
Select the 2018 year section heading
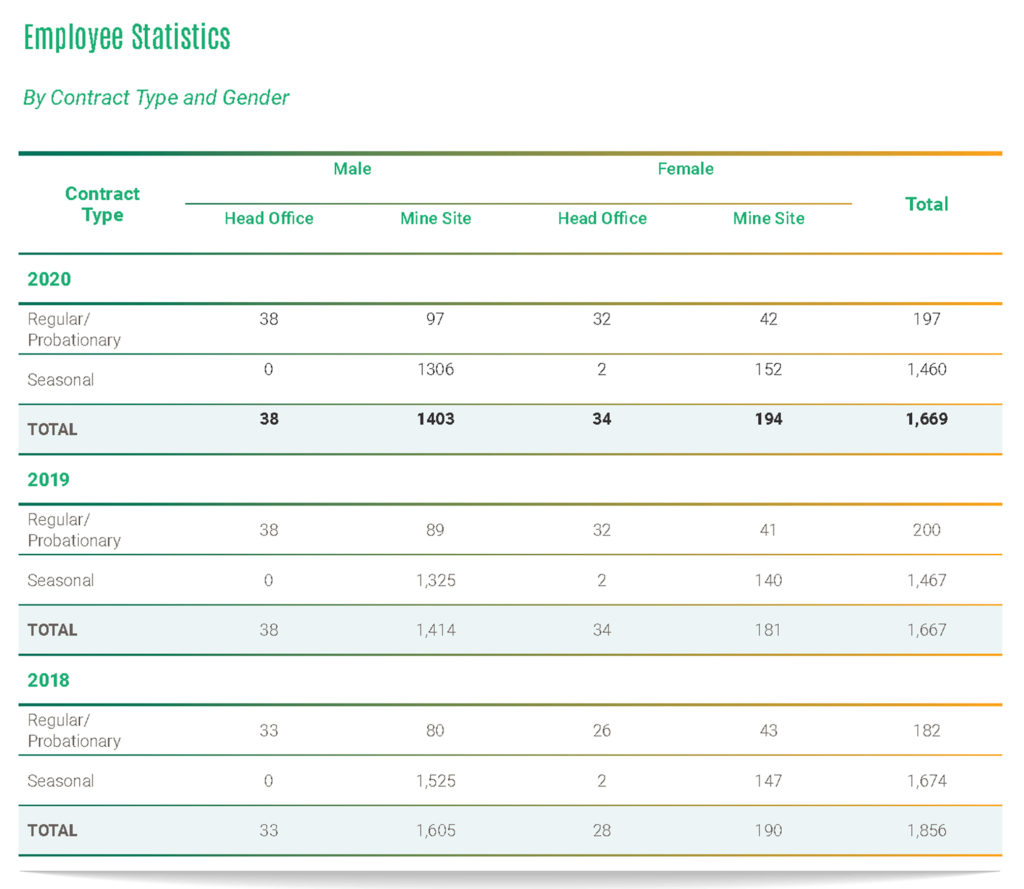coord(49,680)
